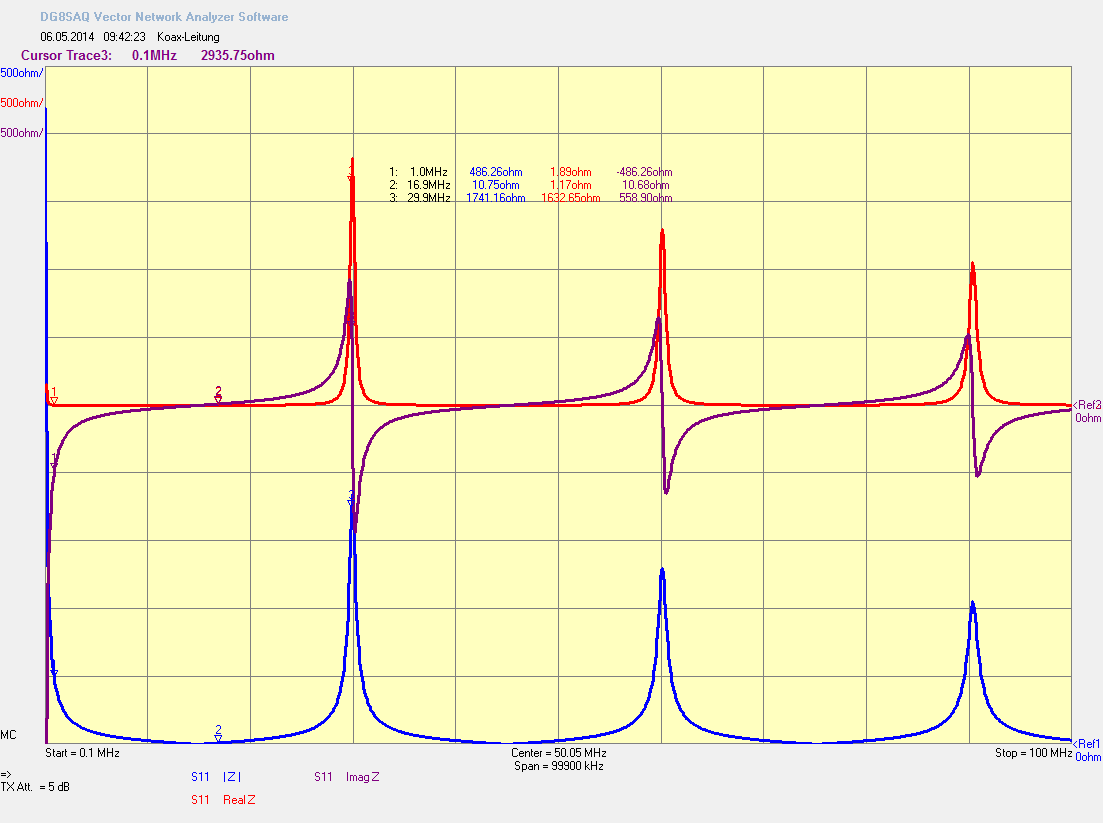Click red '1.17ohm' value in marker table
This screenshot has height=823, width=1103.
(570, 185)
